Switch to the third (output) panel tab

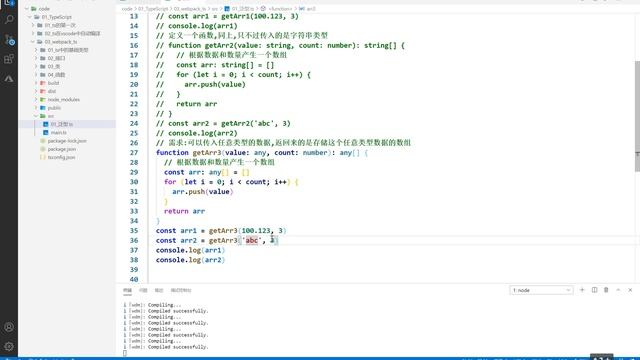[159, 290]
